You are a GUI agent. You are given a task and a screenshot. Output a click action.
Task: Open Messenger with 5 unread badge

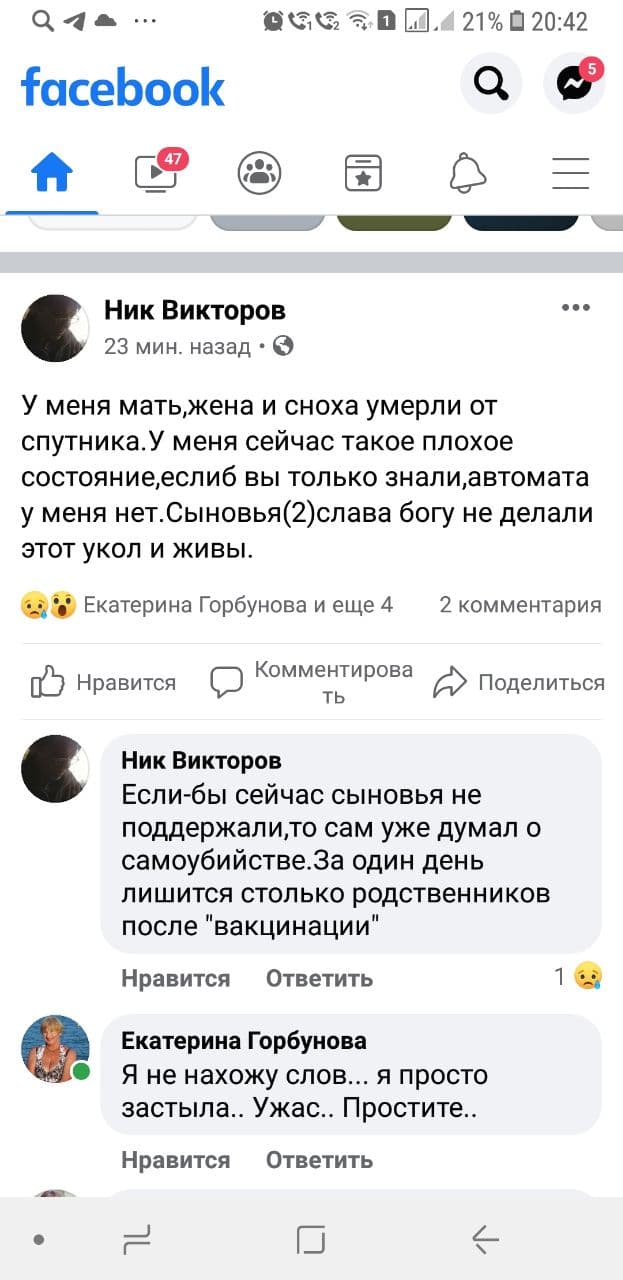pos(575,84)
